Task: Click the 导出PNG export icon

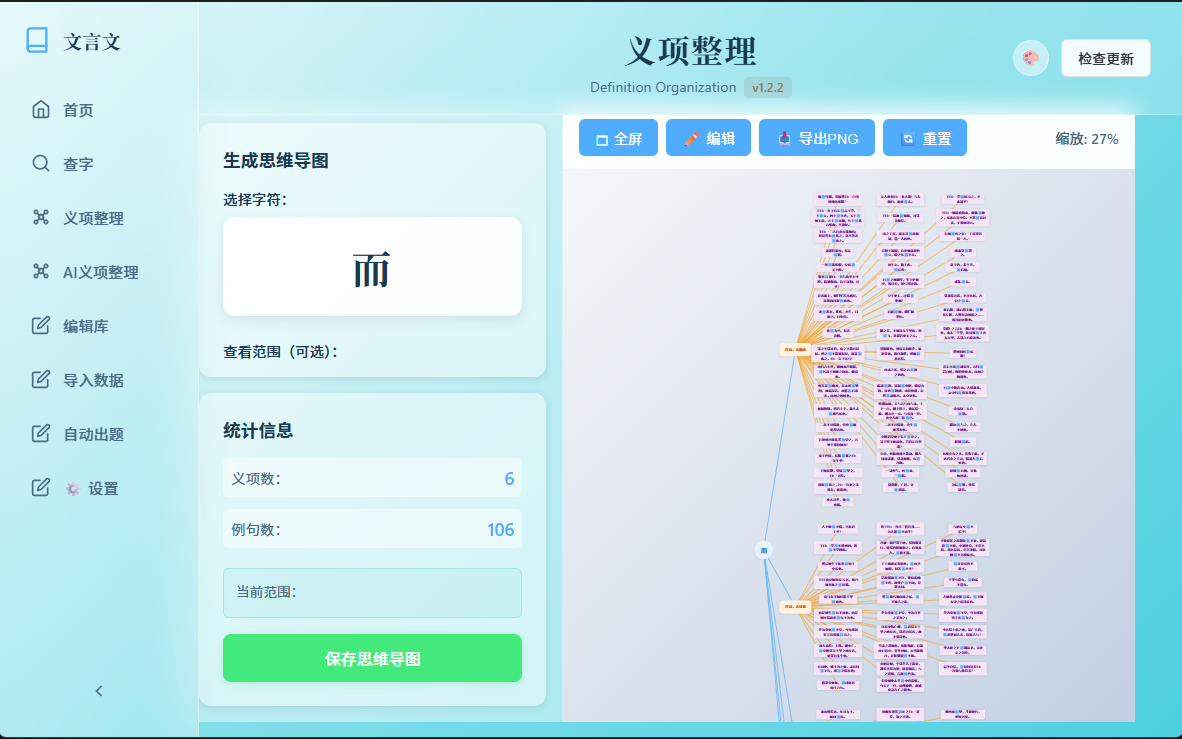Action: click(786, 137)
